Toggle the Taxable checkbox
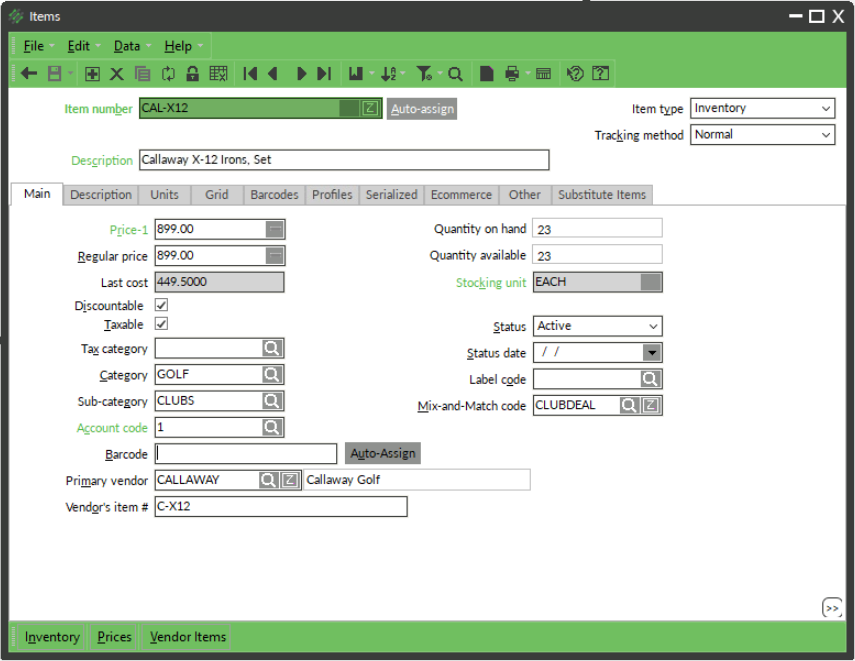This screenshot has width=855, height=661. click(x=161, y=324)
